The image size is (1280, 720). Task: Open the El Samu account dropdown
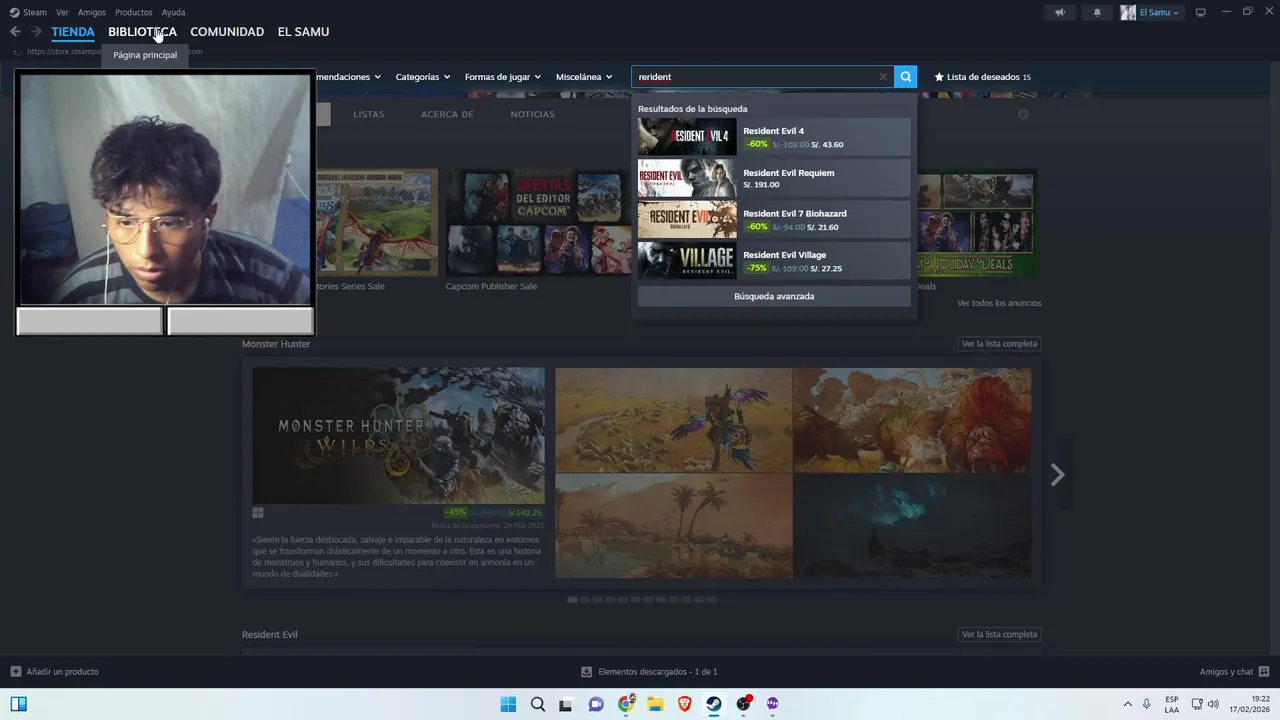click(x=1150, y=12)
